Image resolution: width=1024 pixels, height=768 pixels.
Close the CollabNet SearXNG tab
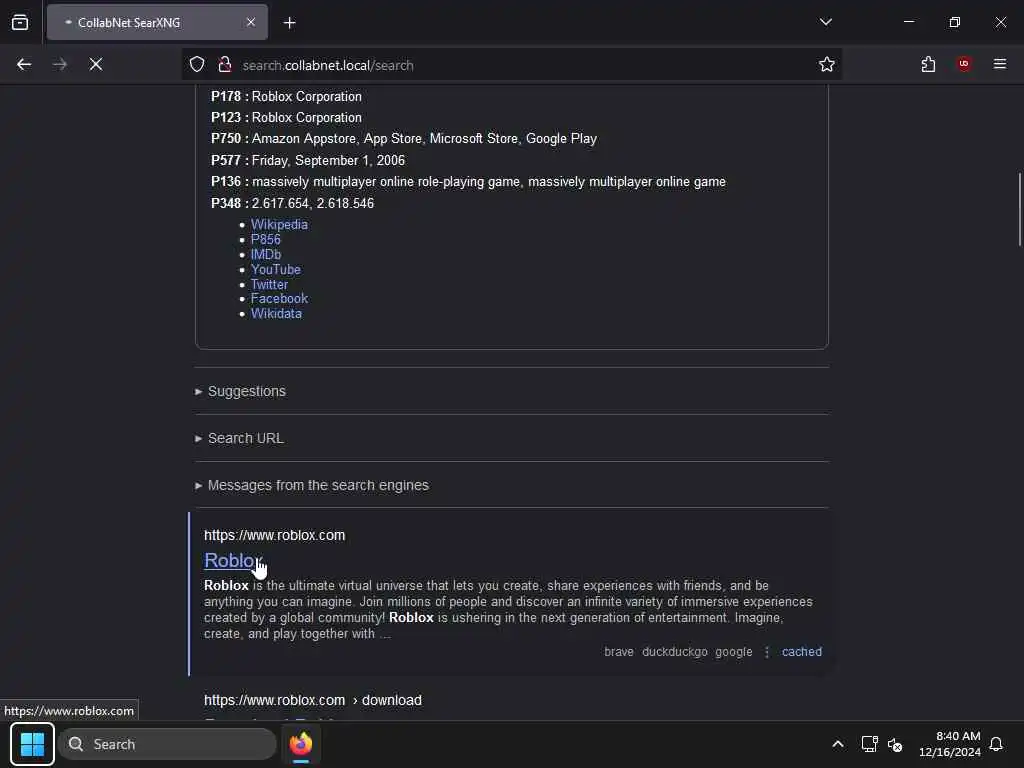click(x=251, y=23)
